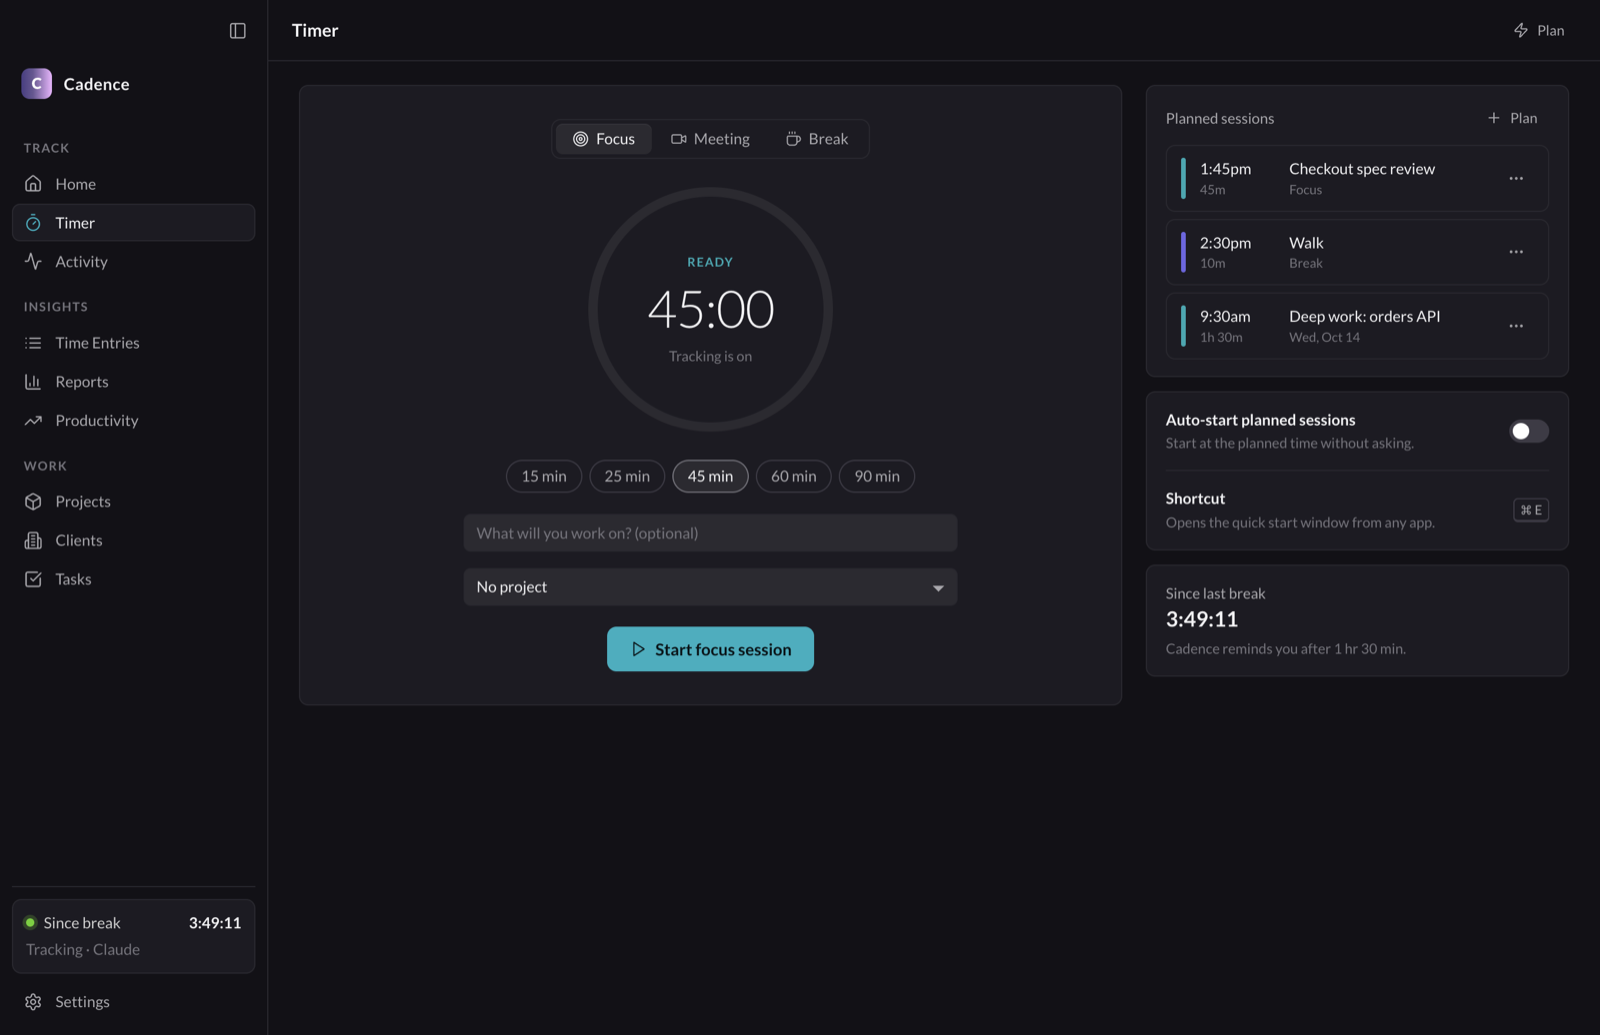Enable Auto-start planned sessions toggle

pos(1528,431)
